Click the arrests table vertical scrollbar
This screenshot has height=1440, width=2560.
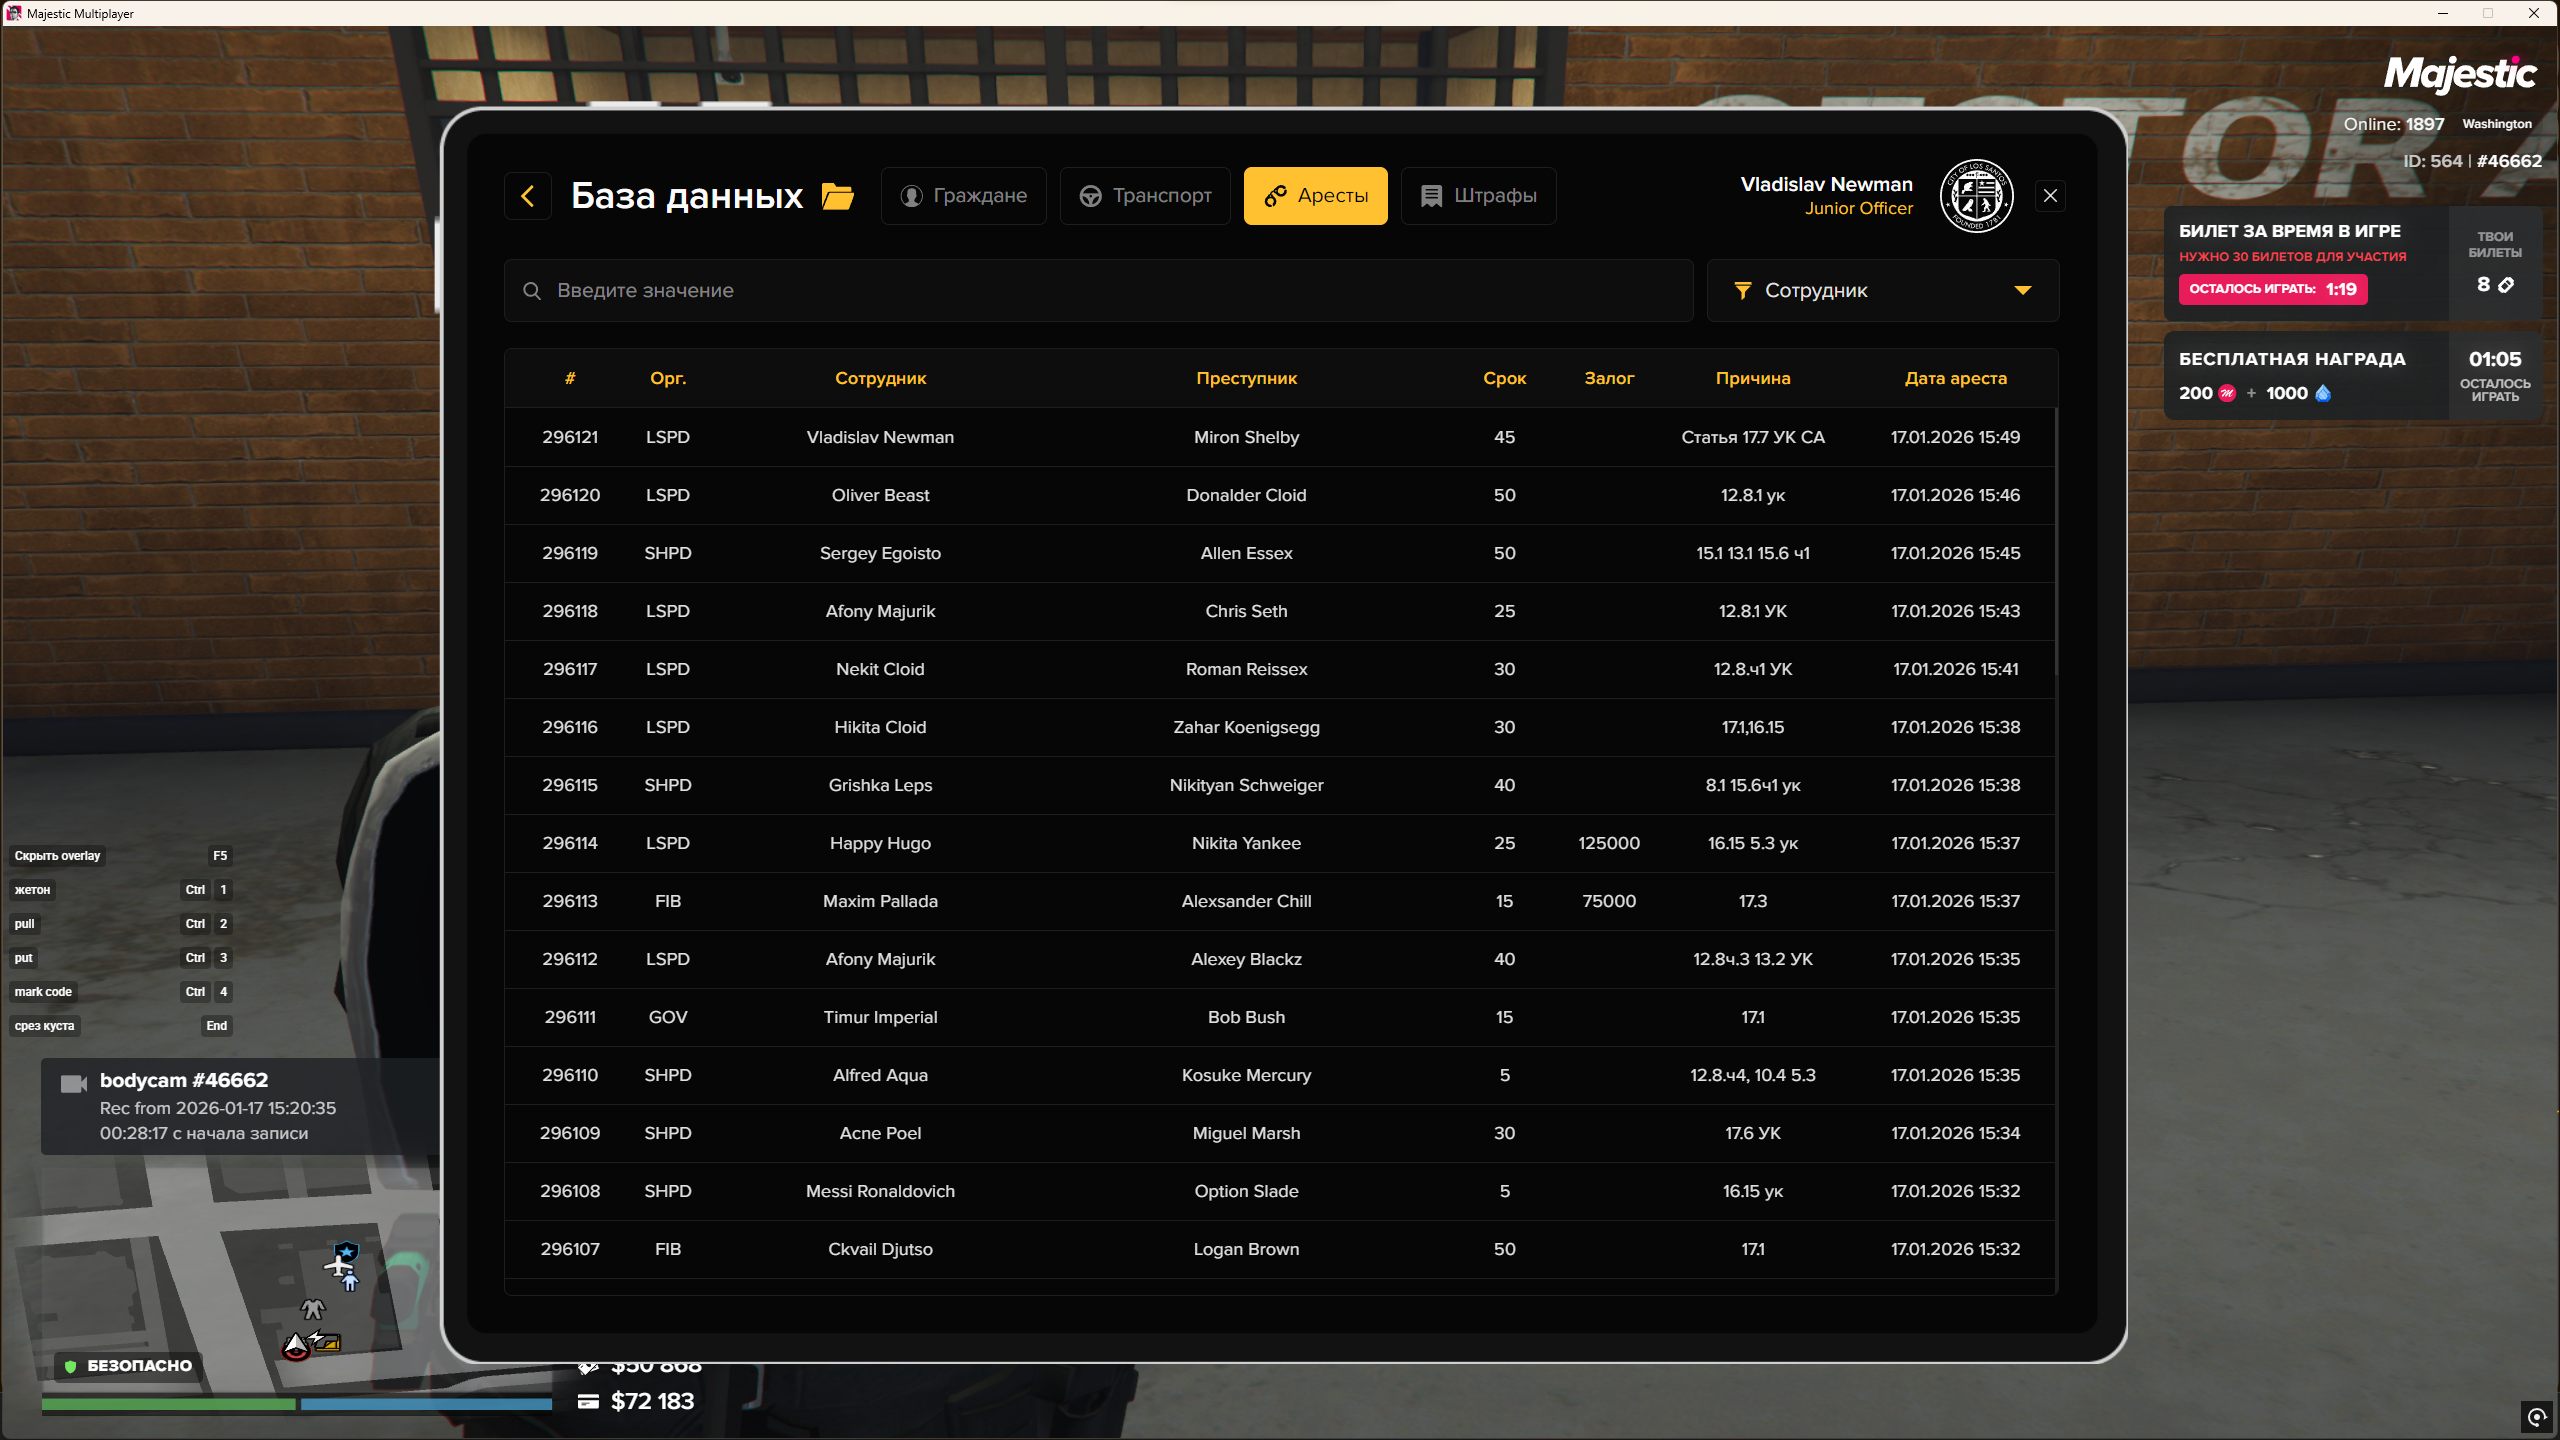(2056, 540)
